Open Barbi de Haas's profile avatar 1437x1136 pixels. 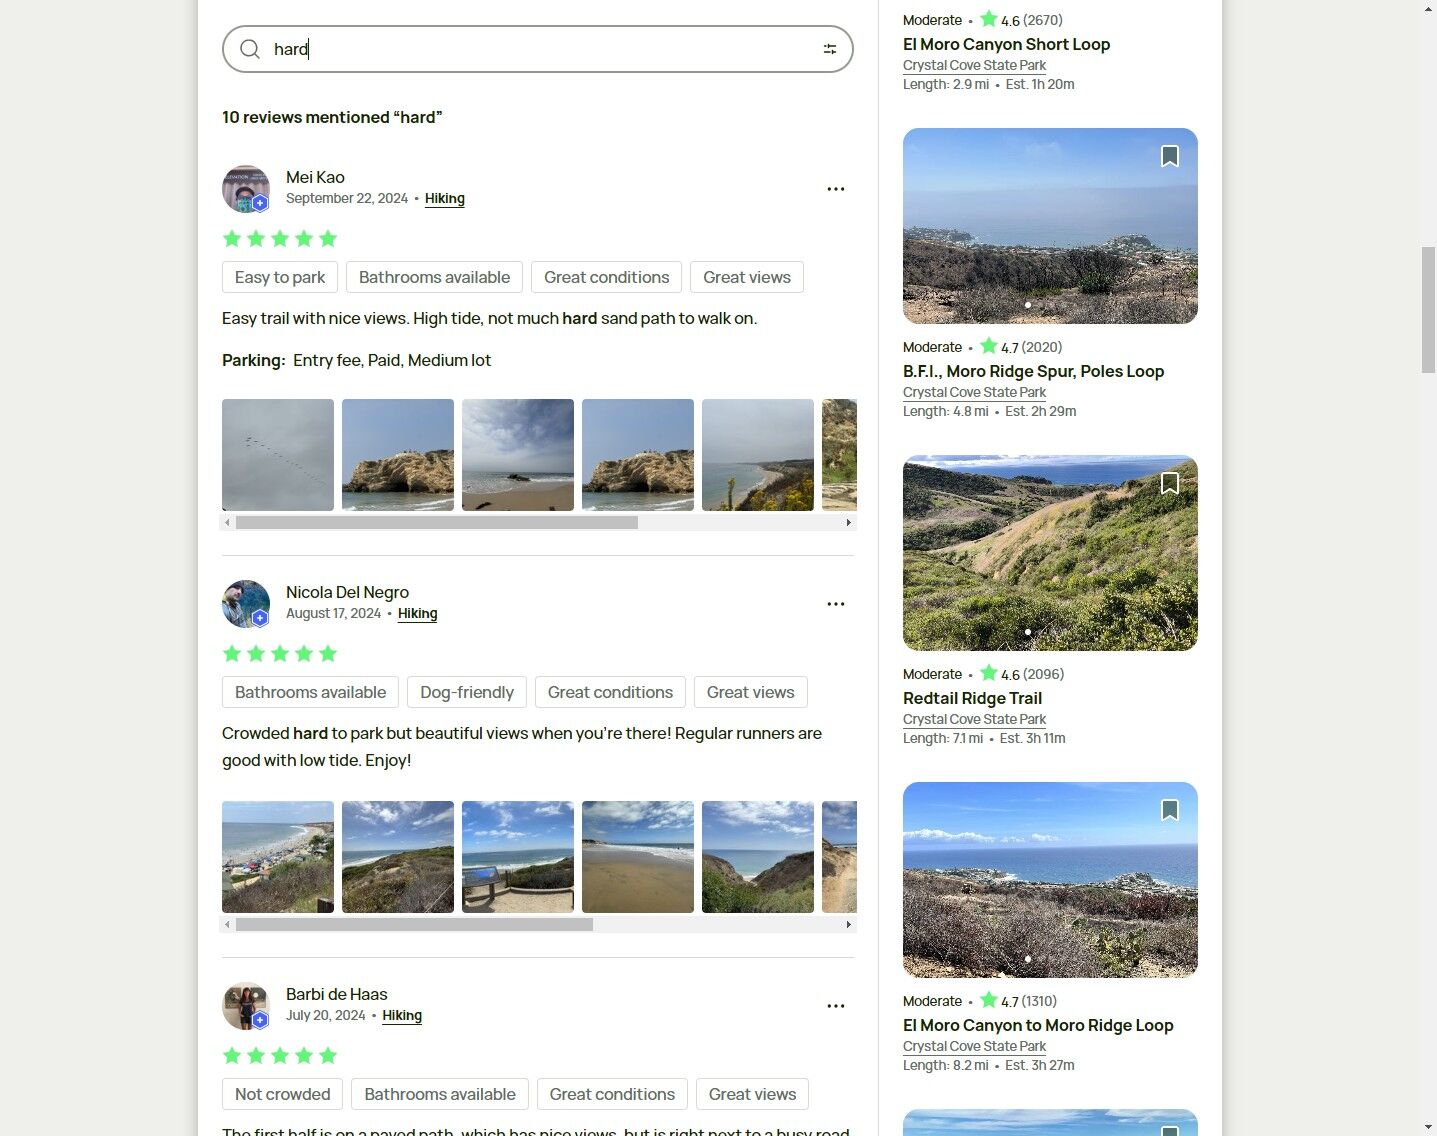tap(246, 1006)
